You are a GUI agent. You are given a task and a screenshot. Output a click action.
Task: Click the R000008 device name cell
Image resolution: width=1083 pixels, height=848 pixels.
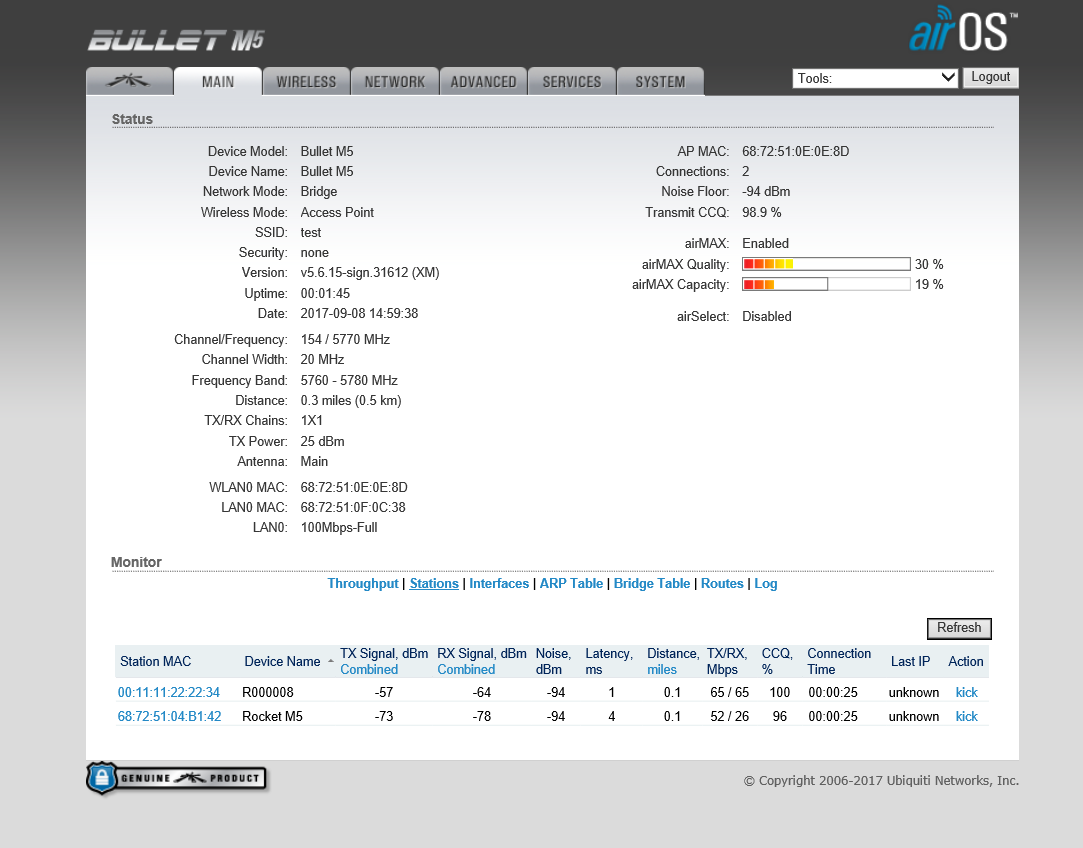click(267, 692)
